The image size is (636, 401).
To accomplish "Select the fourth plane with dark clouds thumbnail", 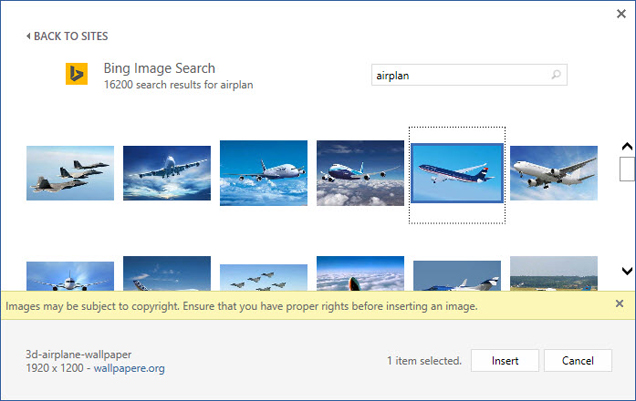I will coord(360,173).
